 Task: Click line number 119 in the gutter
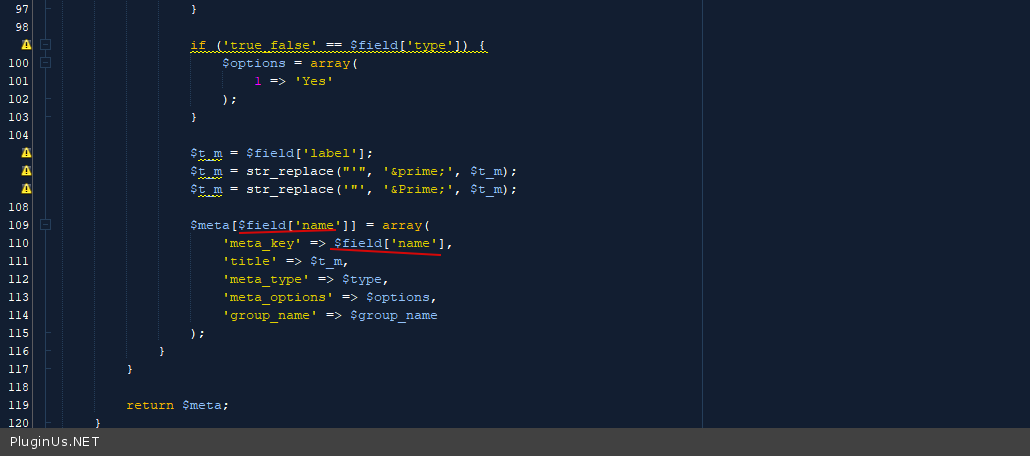[18, 405]
